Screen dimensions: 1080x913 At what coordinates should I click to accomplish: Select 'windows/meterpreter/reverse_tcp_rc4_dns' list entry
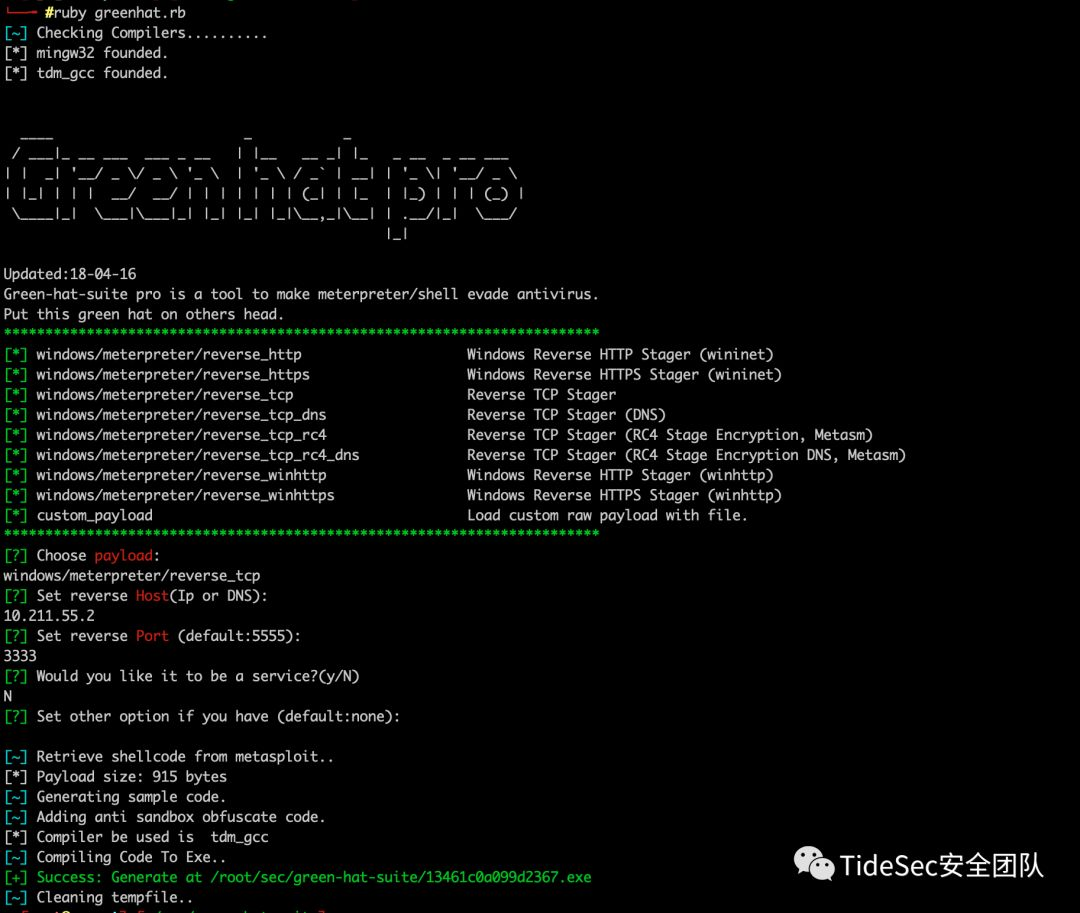(198, 454)
